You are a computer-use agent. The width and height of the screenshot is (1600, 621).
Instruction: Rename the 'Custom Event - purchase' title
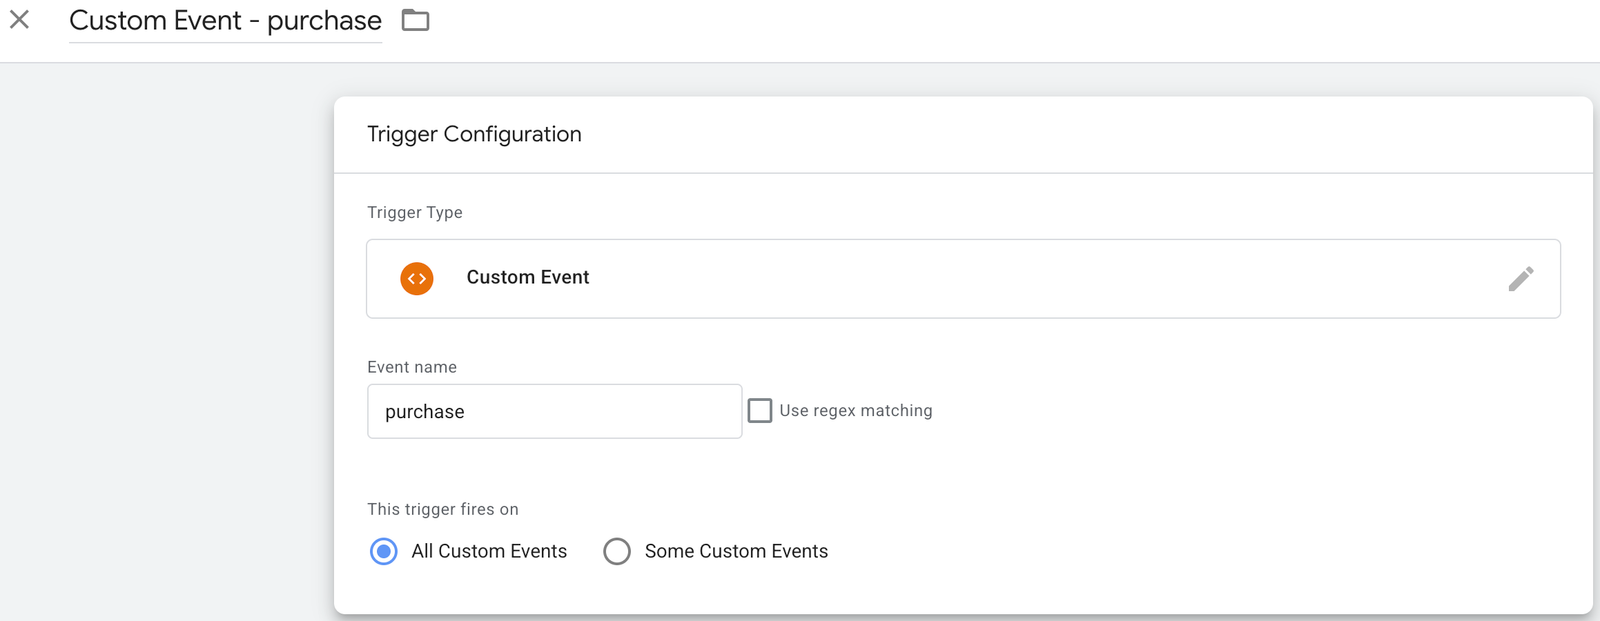[225, 21]
